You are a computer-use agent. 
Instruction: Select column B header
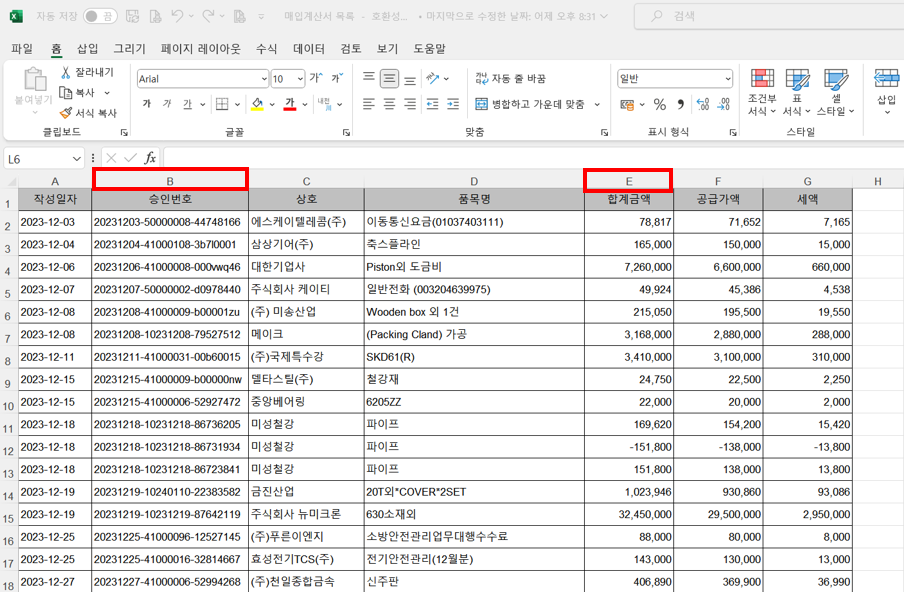[170, 181]
